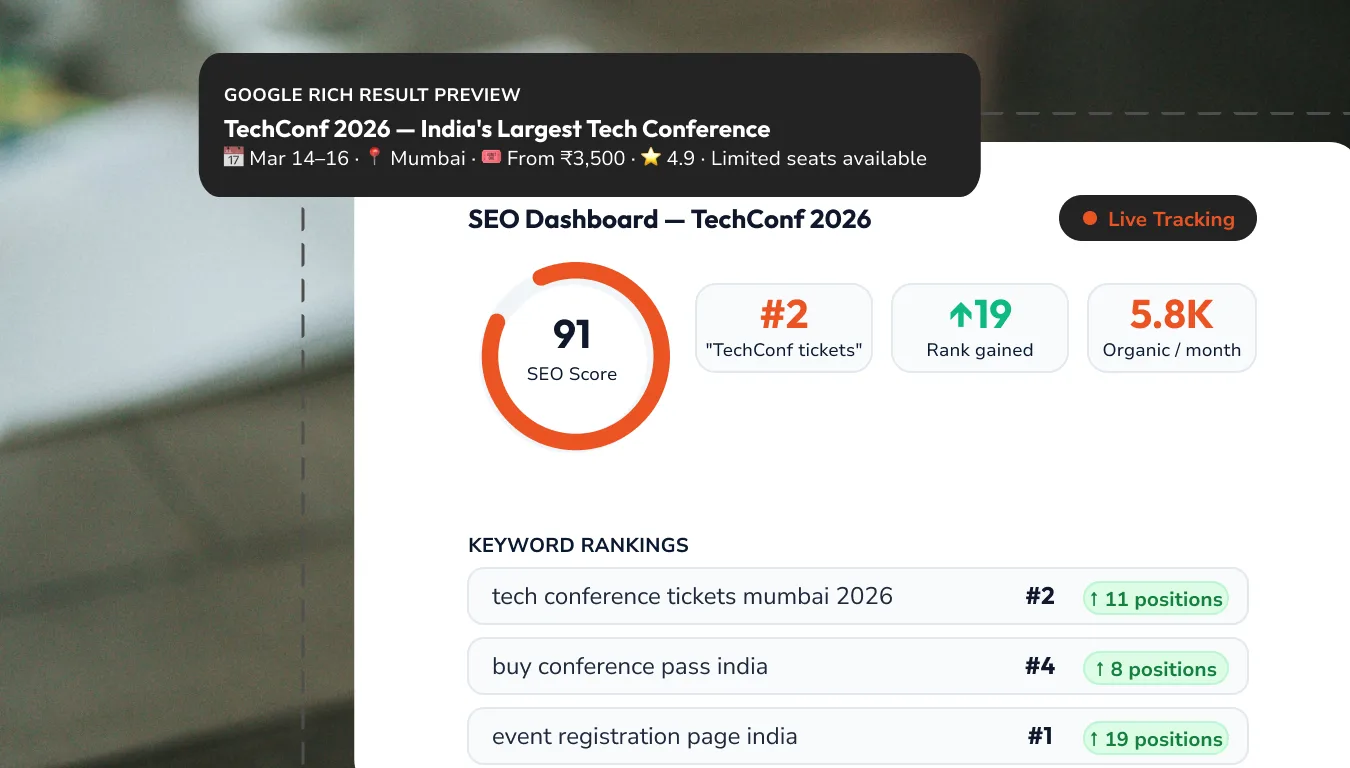Click the 19 positions green badge
The width and height of the screenshot is (1350, 768).
(x=1155, y=739)
